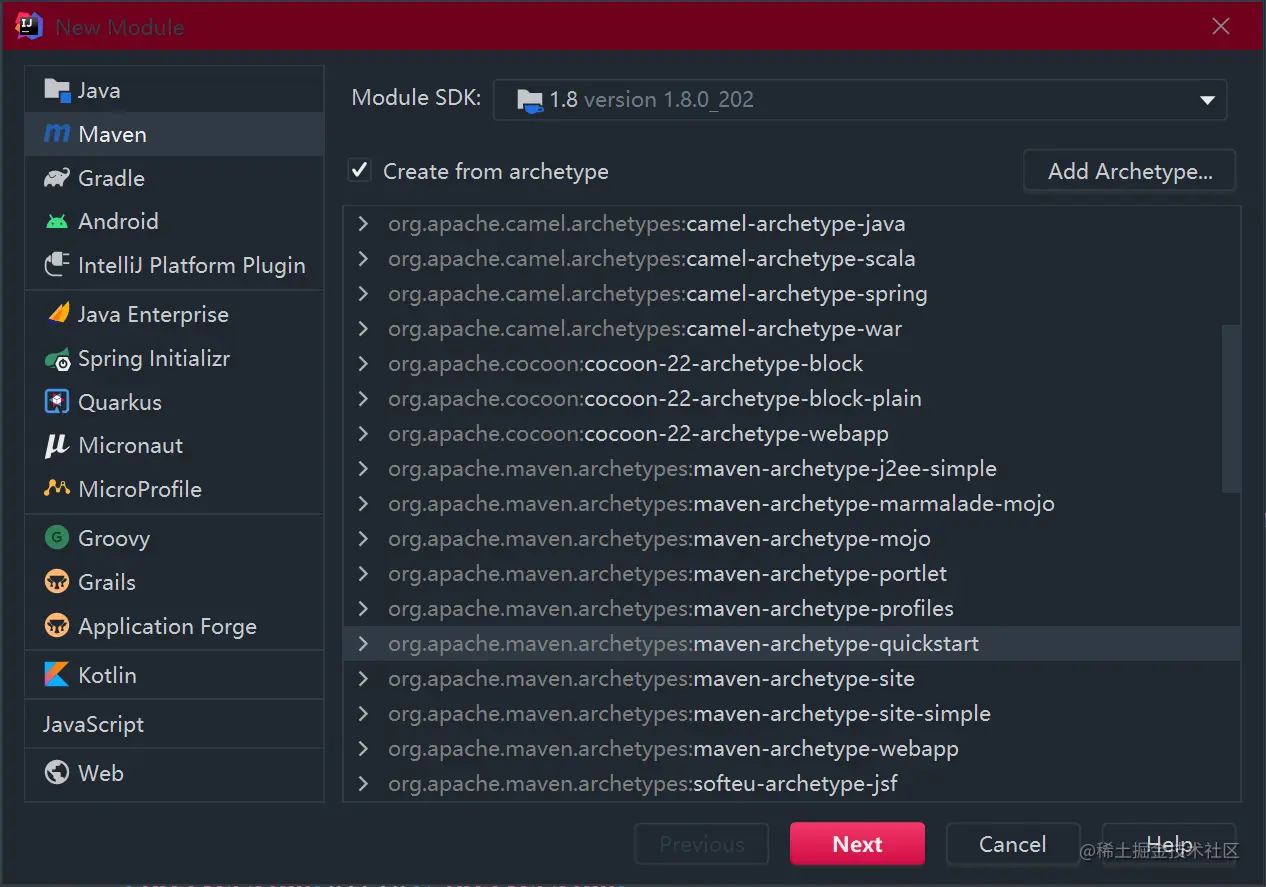Select the Quarkus module type
1266x887 pixels.
[174, 402]
